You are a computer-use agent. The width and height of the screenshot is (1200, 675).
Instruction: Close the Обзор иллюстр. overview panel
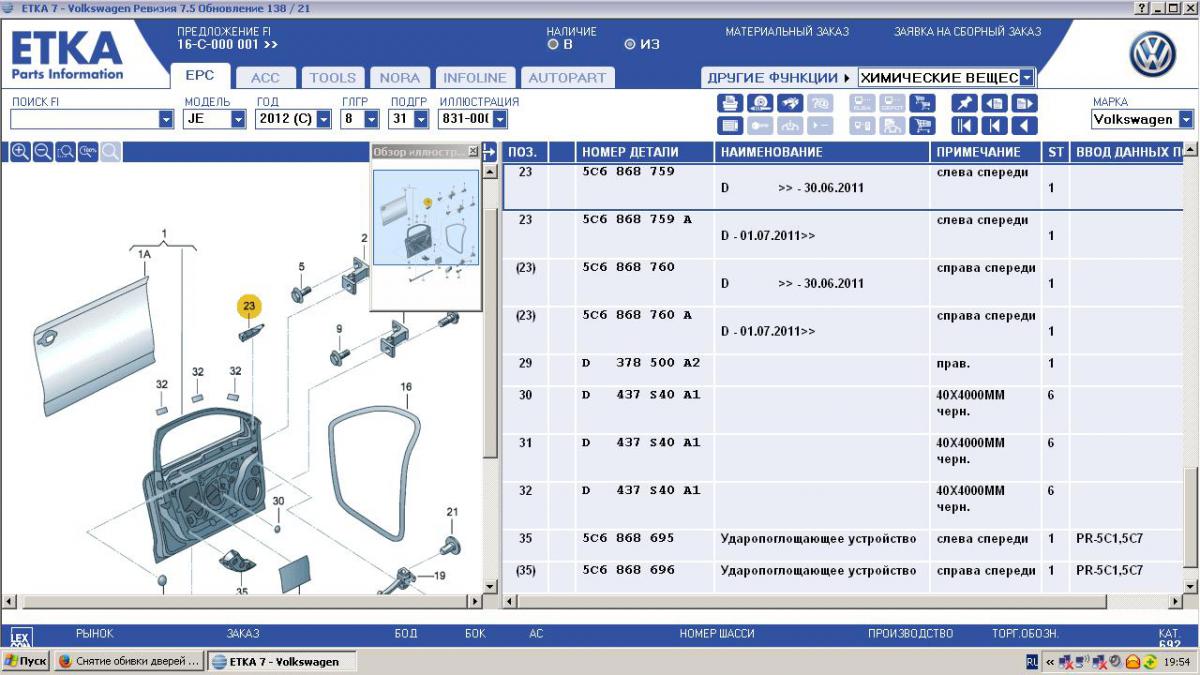tap(473, 152)
